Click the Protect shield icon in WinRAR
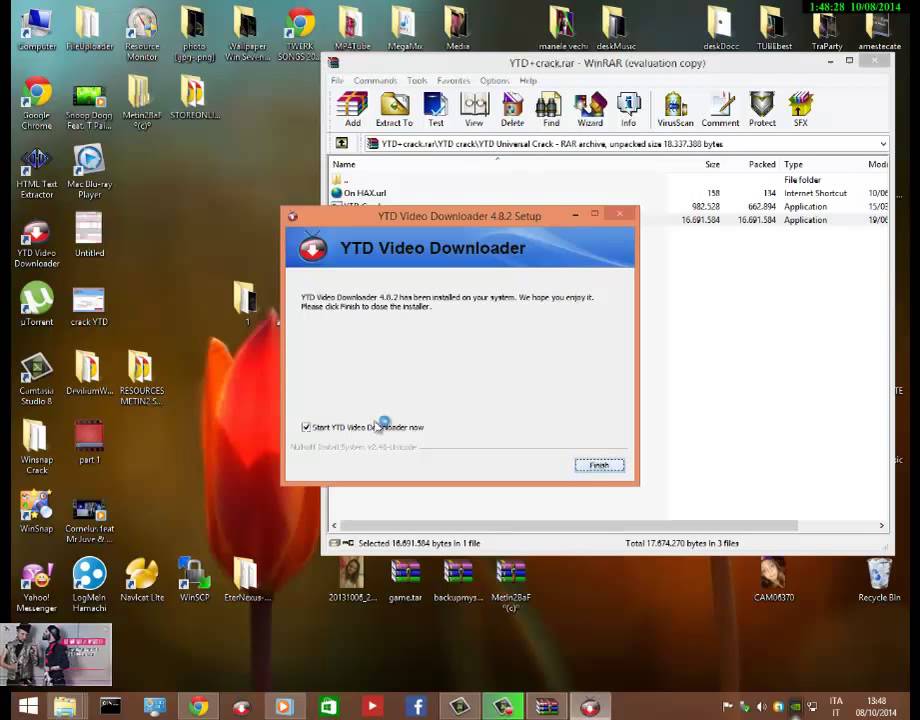The image size is (920, 720). pyautogui.click(x=762, y=110)
